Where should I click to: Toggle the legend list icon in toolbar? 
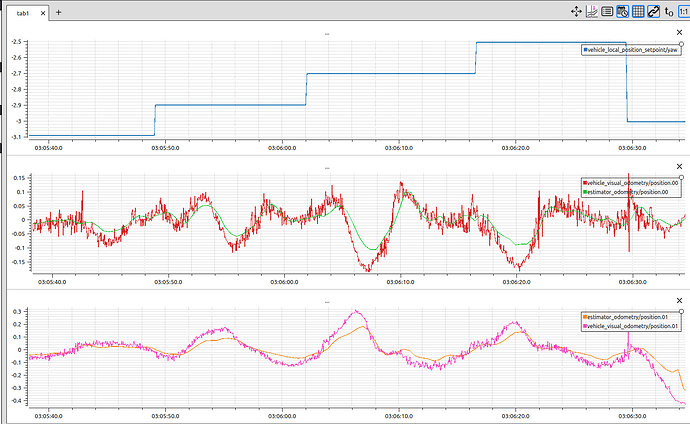click(607, 12)
